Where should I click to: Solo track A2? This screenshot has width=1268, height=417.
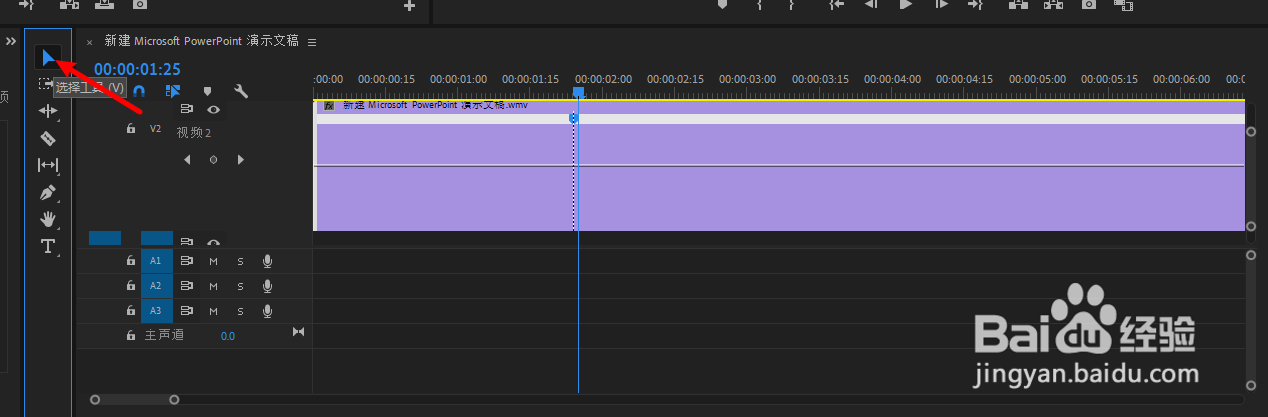pyautogui.click(x=240, y=285)
